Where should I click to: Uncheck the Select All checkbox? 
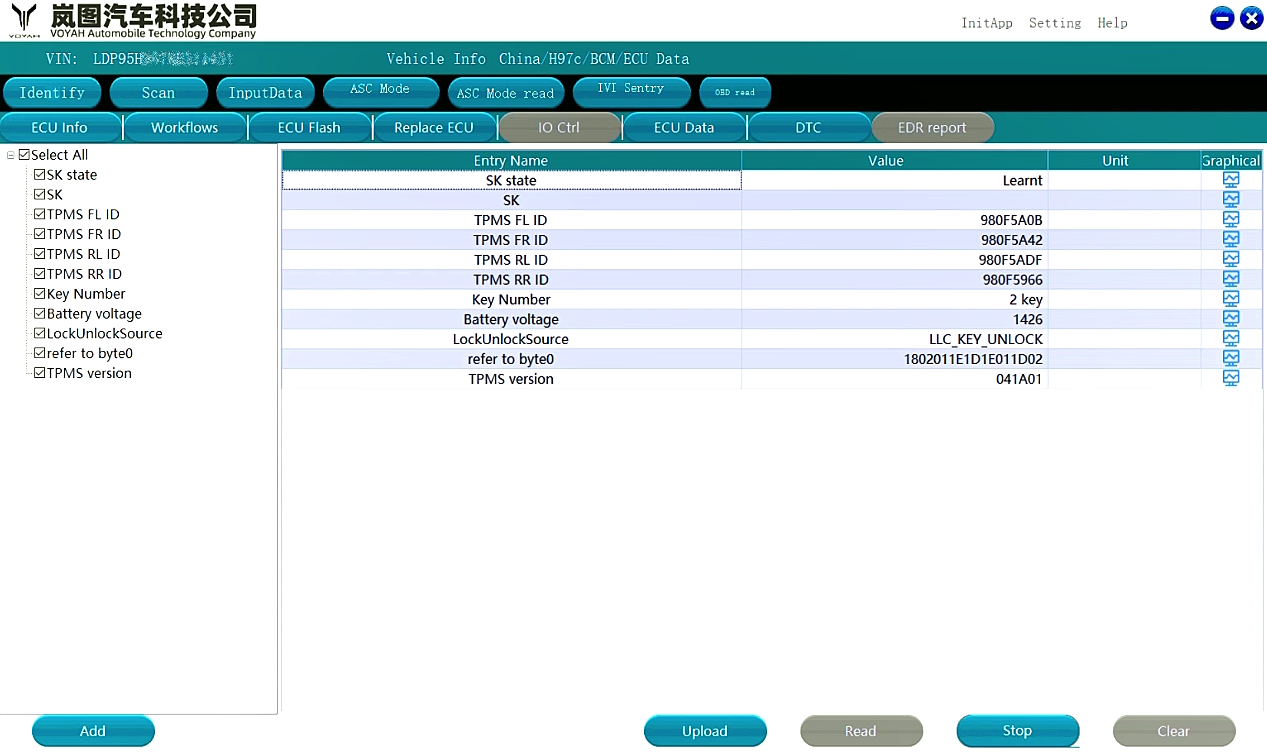click(x=25, y=155)
